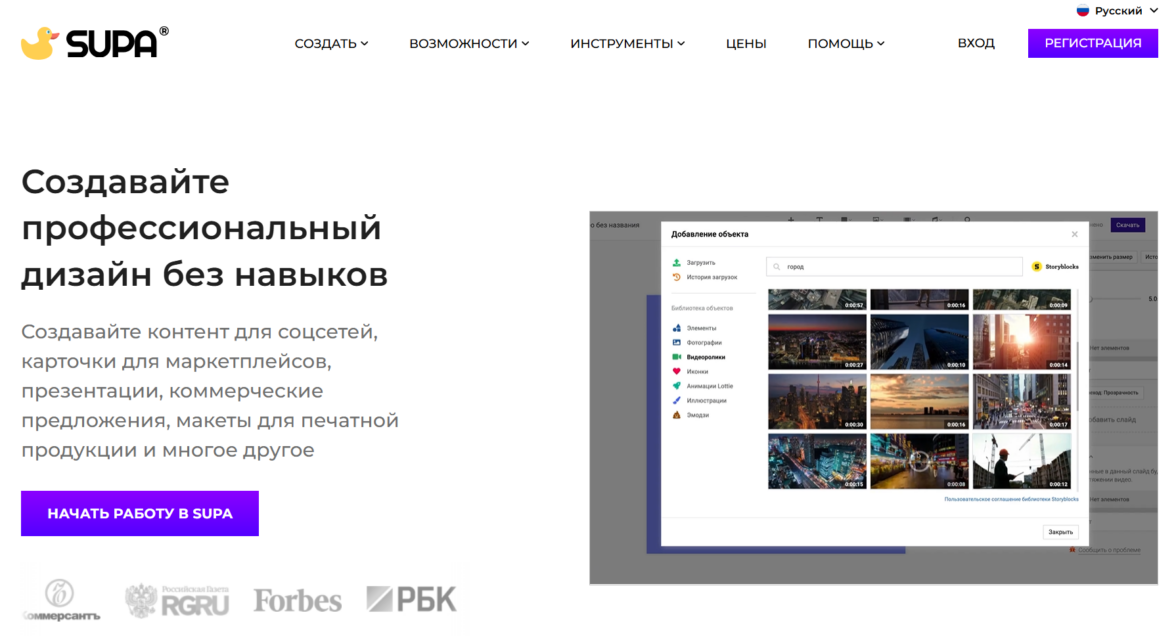Select neon aerial city video 0:00:15

[x=817, y=461]
